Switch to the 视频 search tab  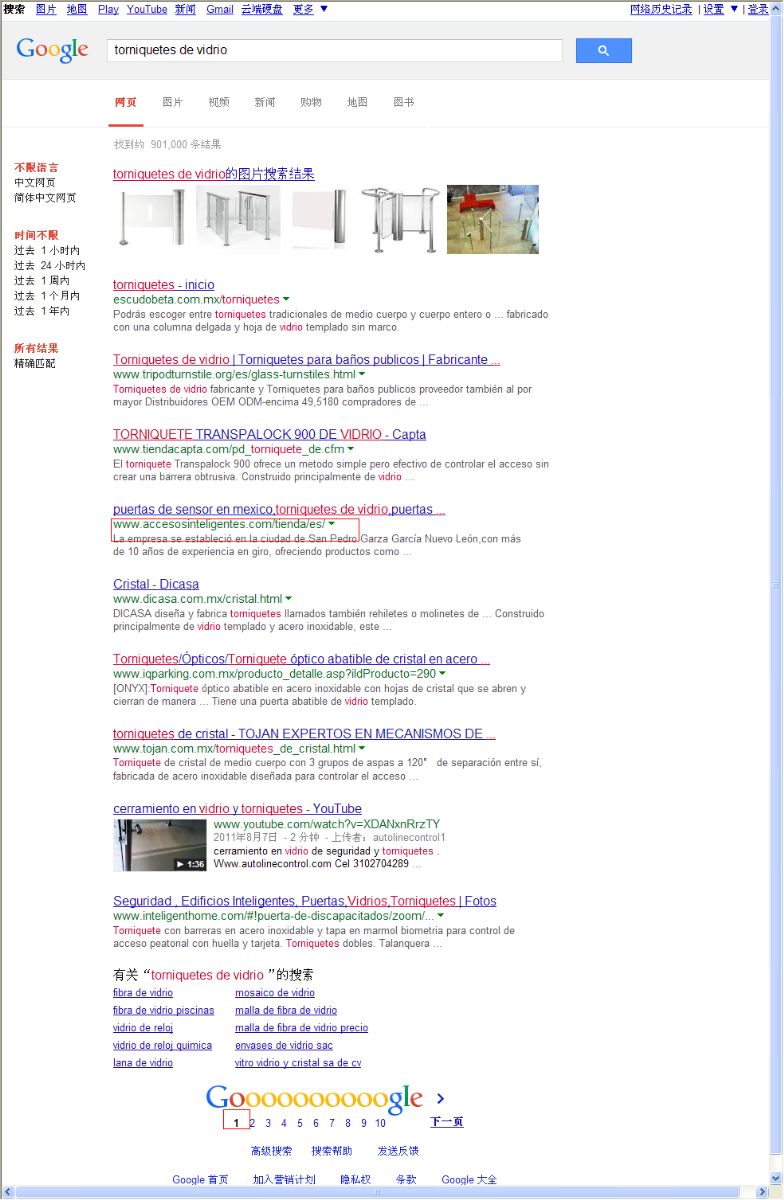(219, 102)
